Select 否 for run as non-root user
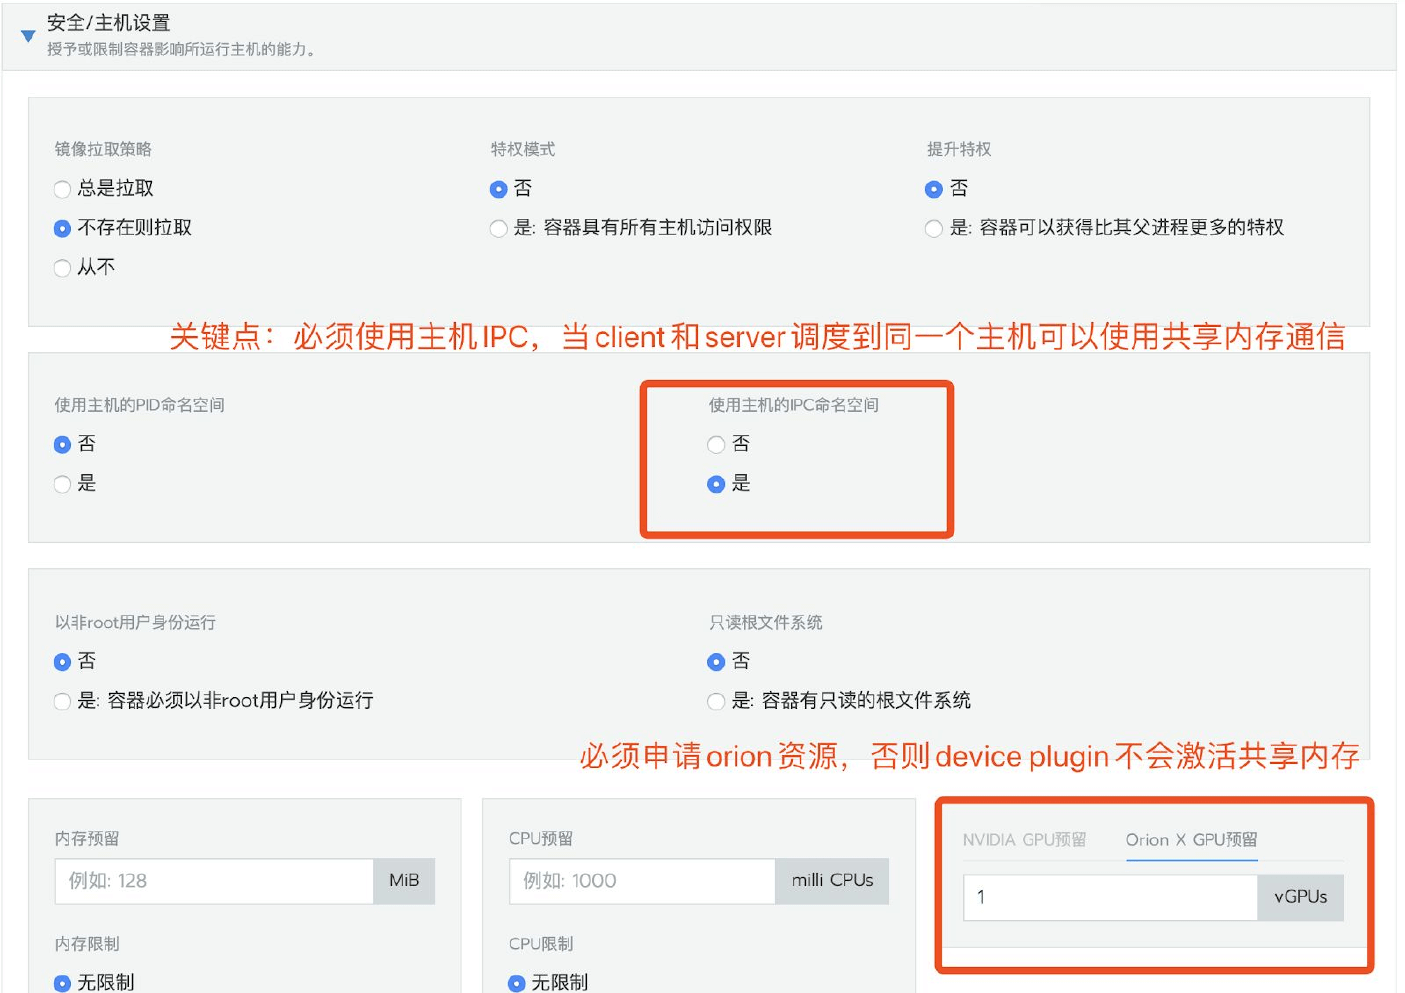 pyautogui.click(x=62, y=662)
